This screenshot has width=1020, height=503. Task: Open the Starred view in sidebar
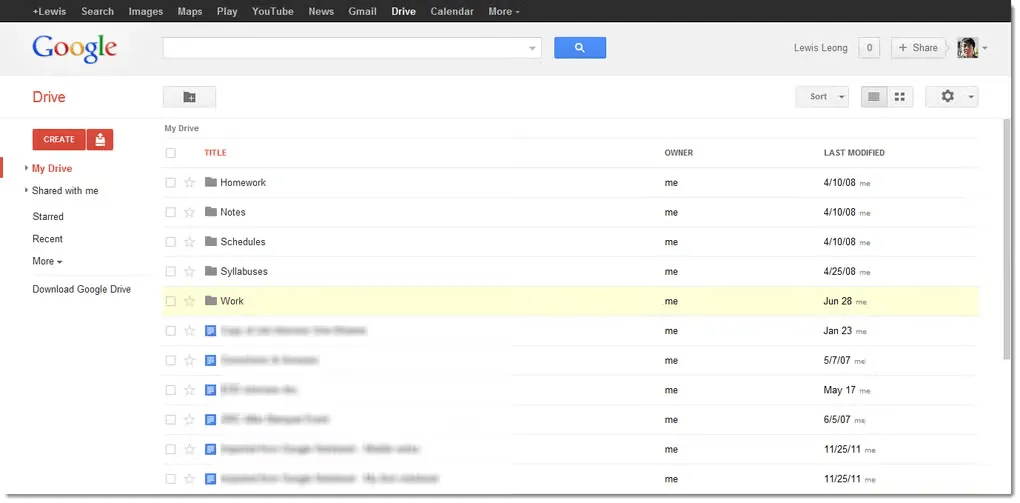(48, 216)
